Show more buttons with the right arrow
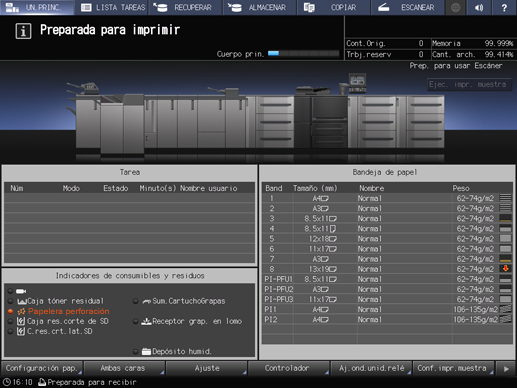517x388 pixels. click(x=506, y=368)
